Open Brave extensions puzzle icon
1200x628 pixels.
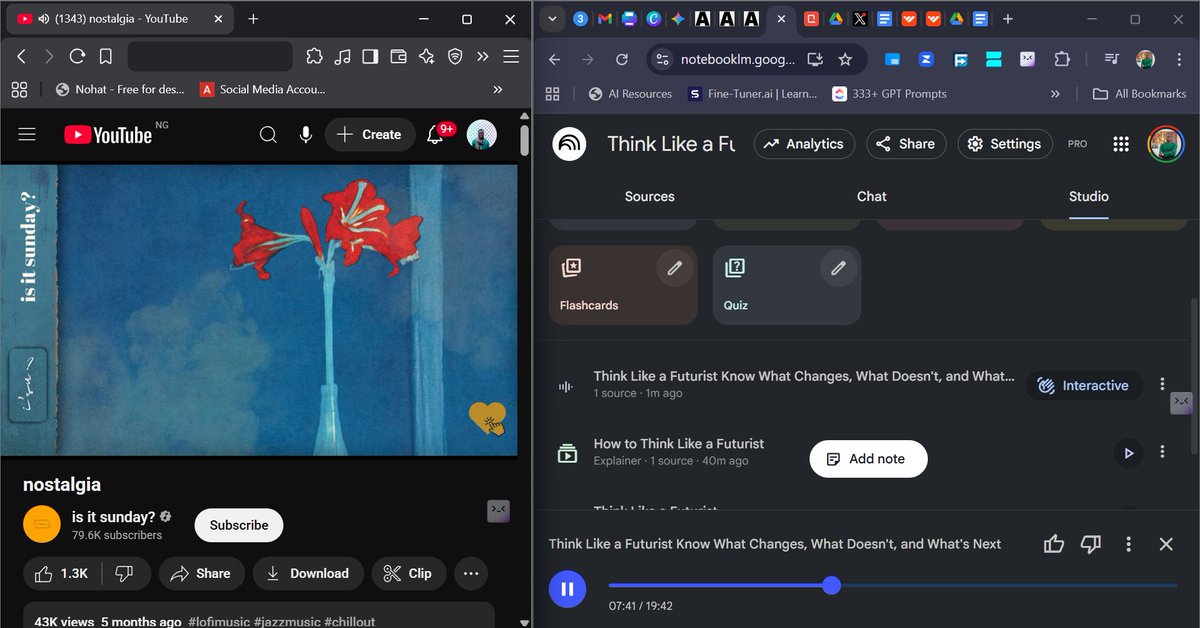pyautogui.click(x=315, y=57)
